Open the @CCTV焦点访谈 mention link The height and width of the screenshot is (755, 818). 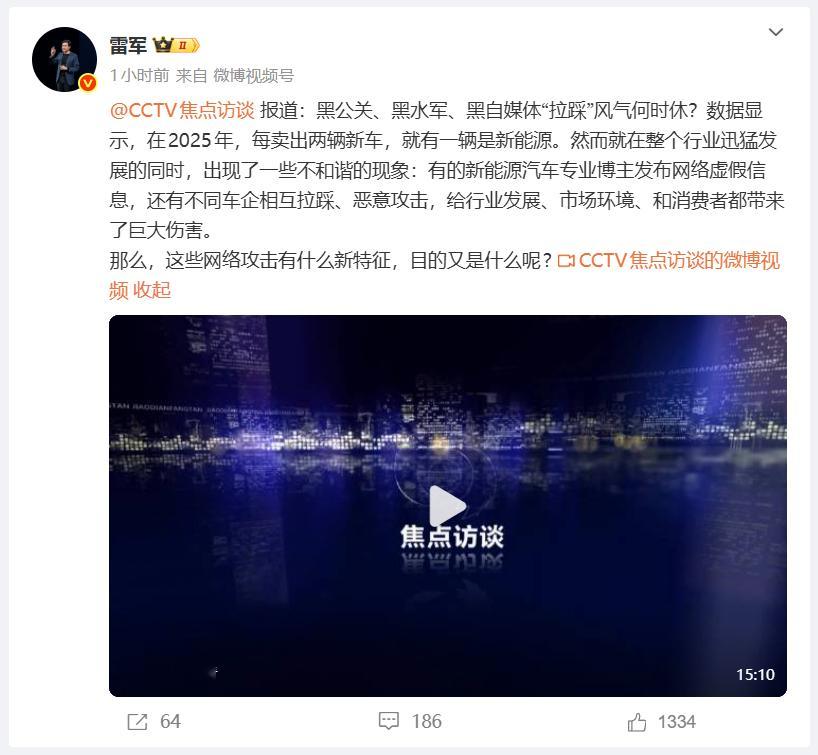point(182,111)
